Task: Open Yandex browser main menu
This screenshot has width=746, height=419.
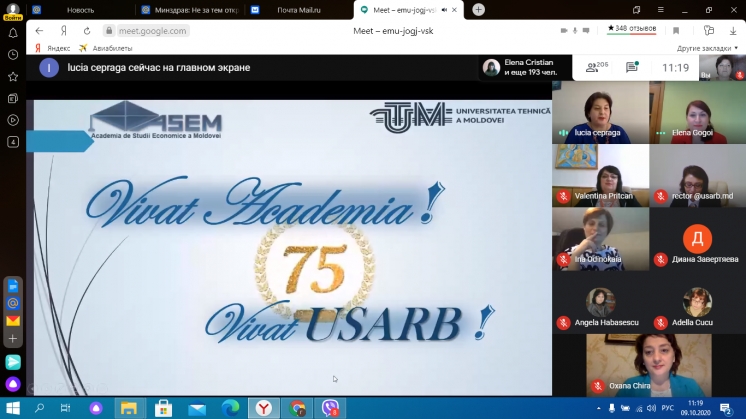Action: (660, 10)
